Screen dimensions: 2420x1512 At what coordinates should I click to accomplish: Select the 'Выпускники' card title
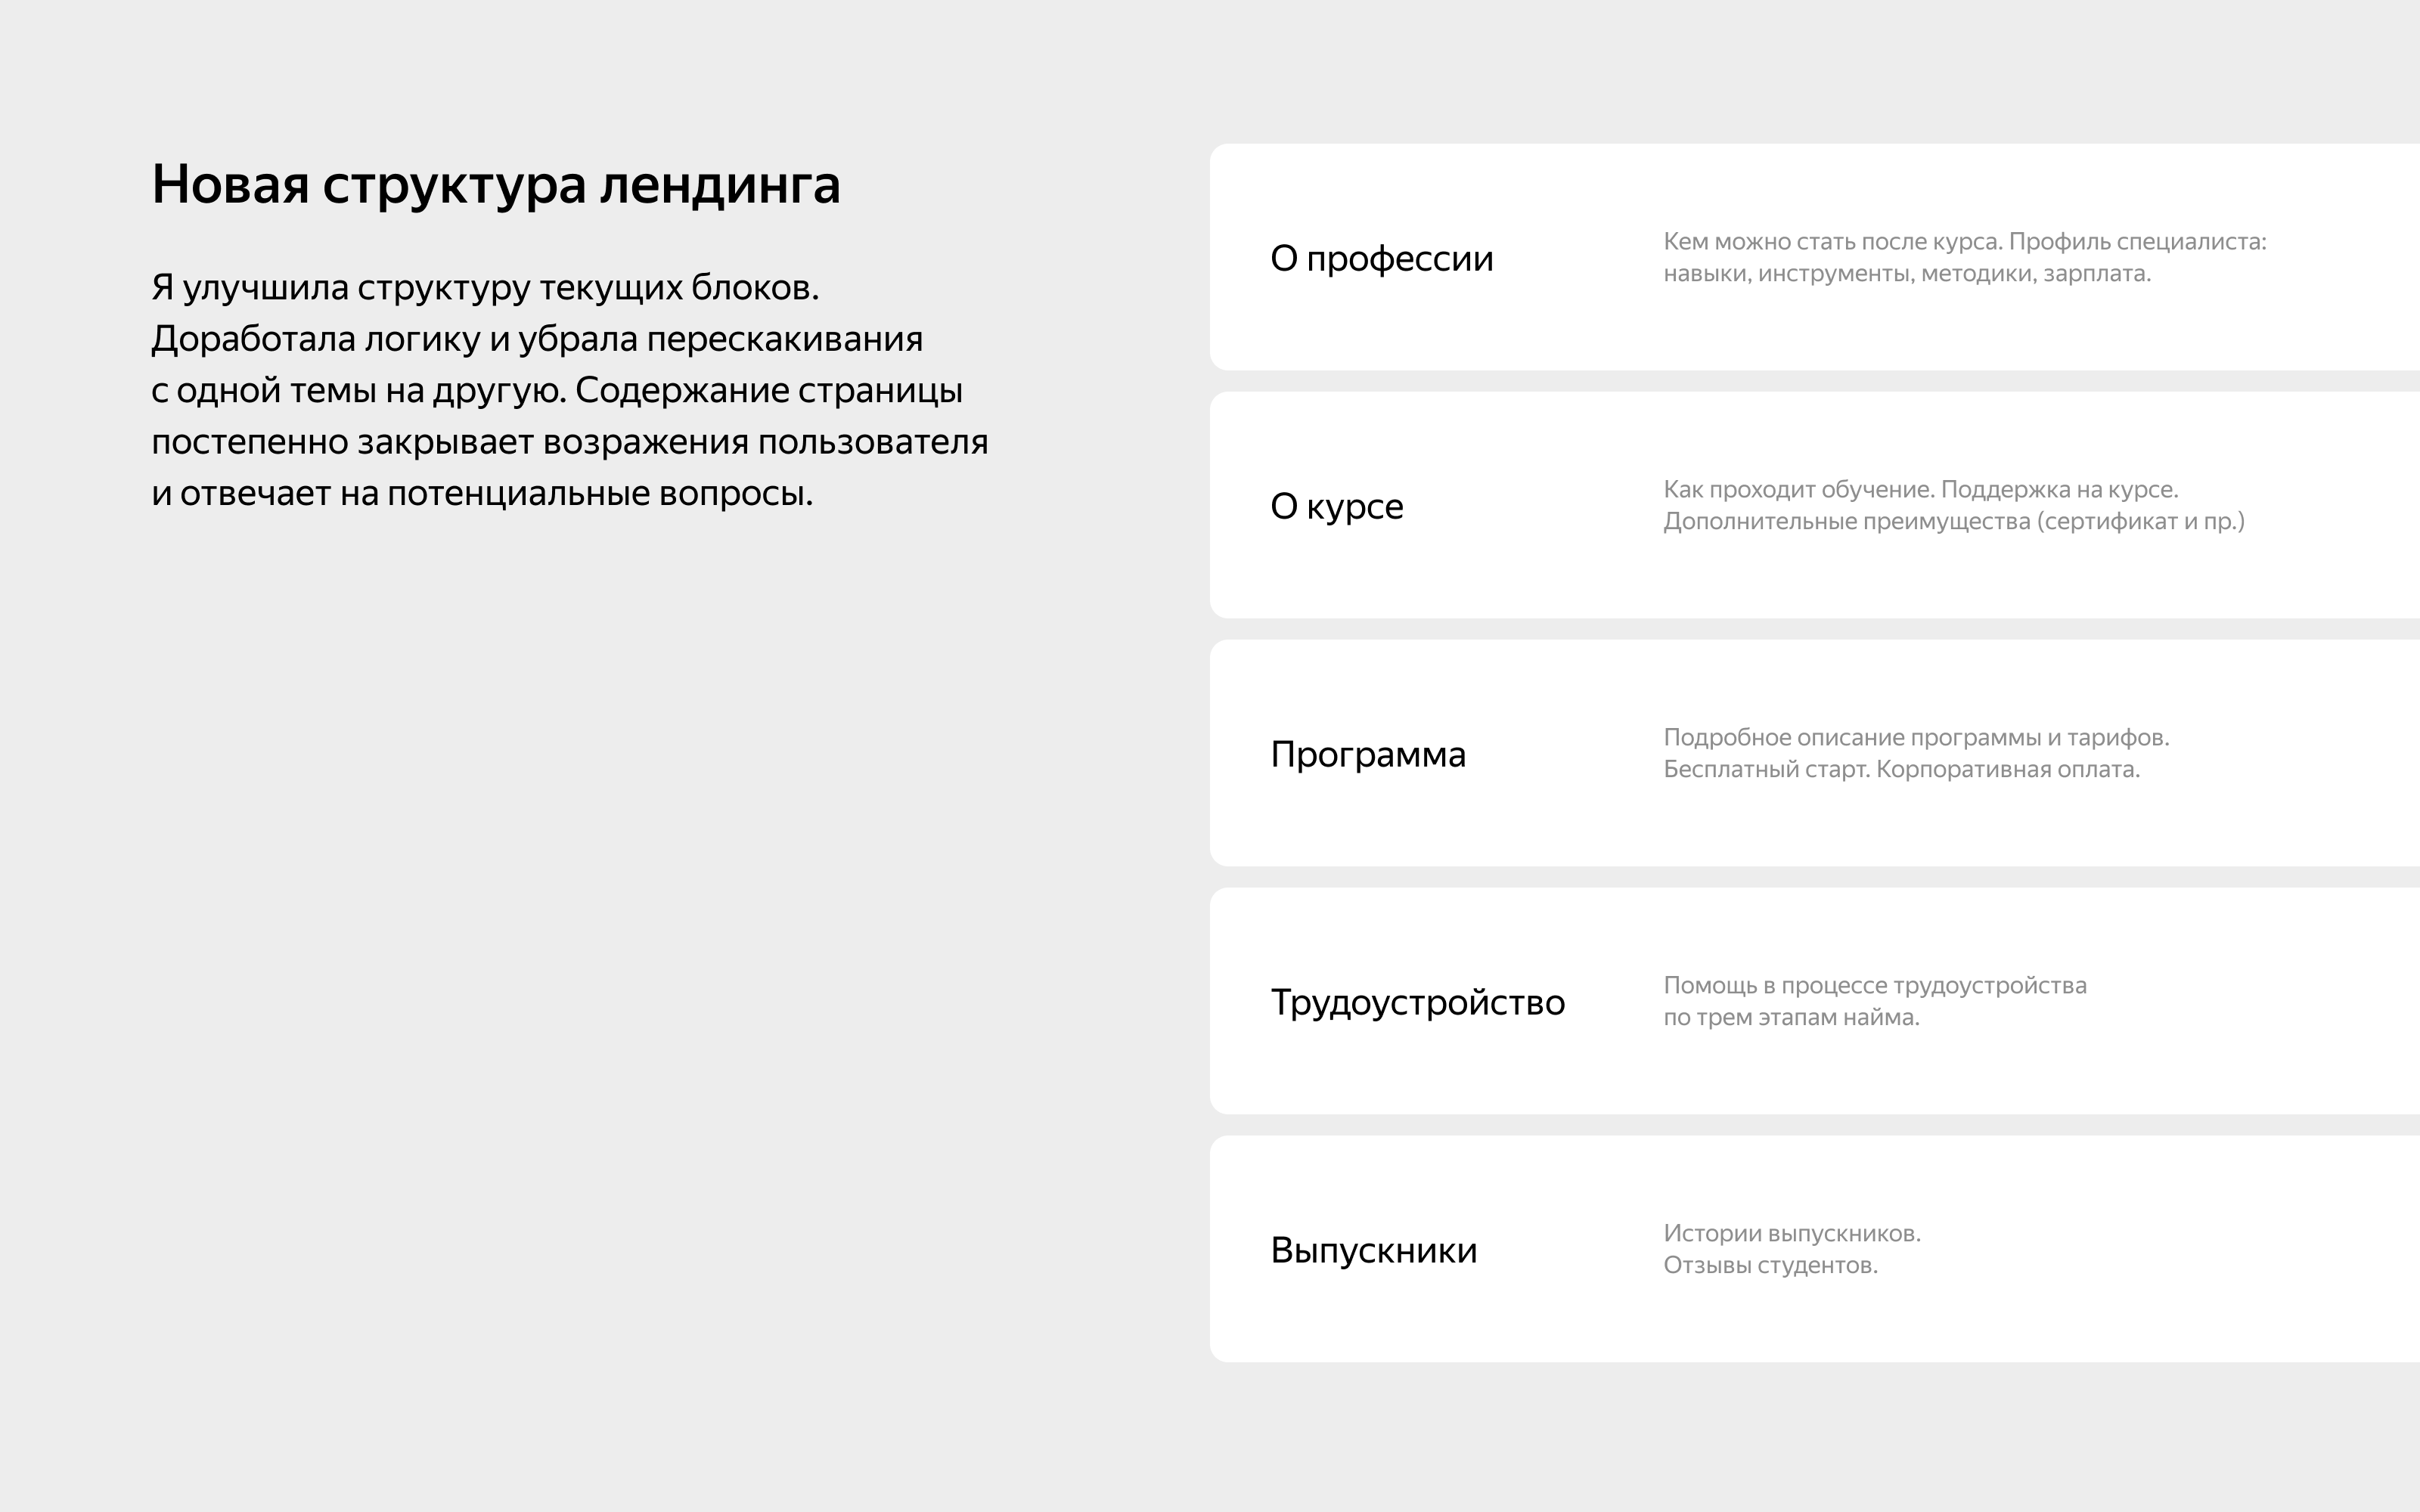(x=1373, y=1251)
